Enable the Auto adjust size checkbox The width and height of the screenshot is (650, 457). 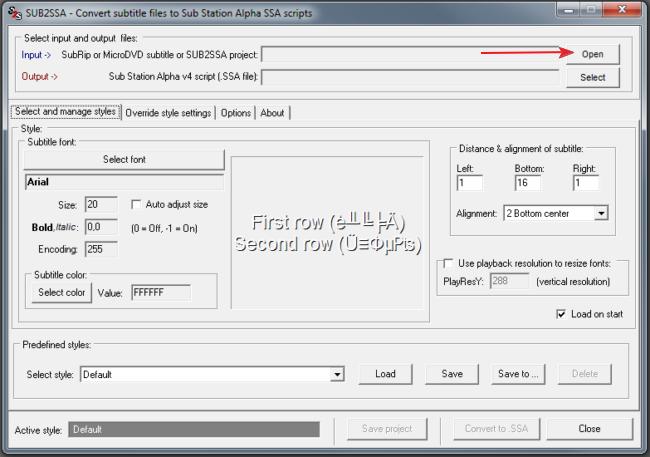tap(137, 204)
